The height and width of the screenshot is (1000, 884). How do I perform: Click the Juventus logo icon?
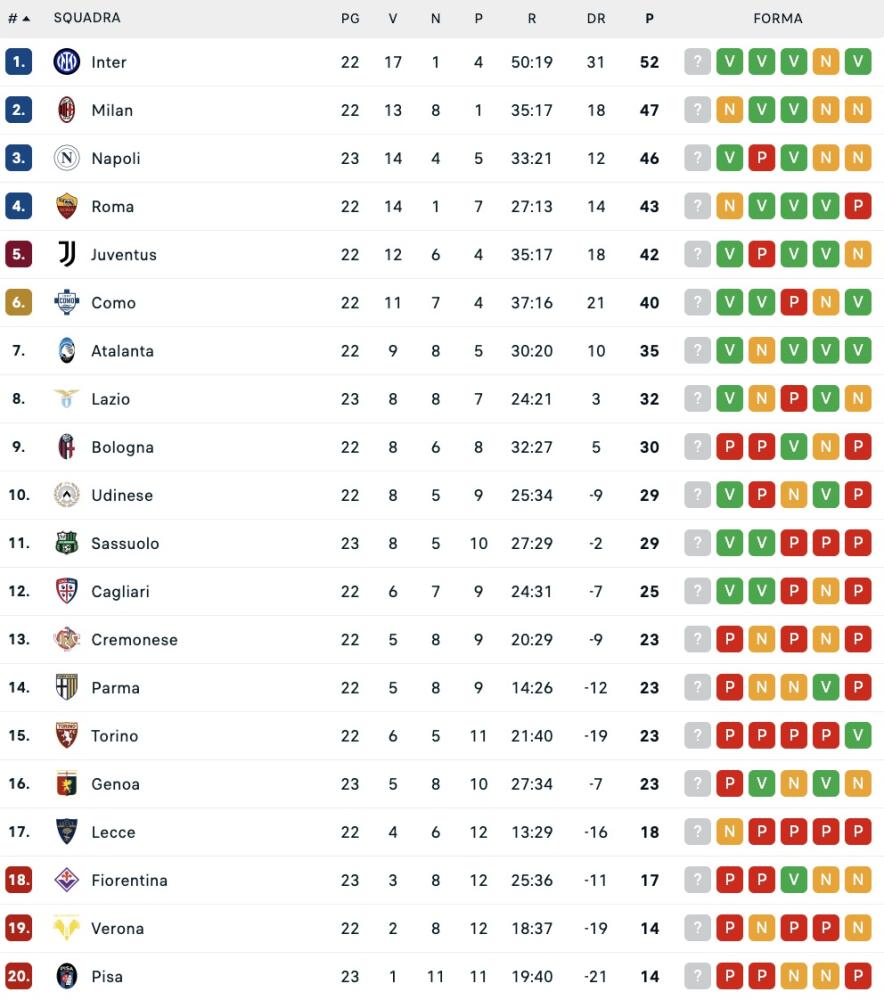(x=66, y=254)
